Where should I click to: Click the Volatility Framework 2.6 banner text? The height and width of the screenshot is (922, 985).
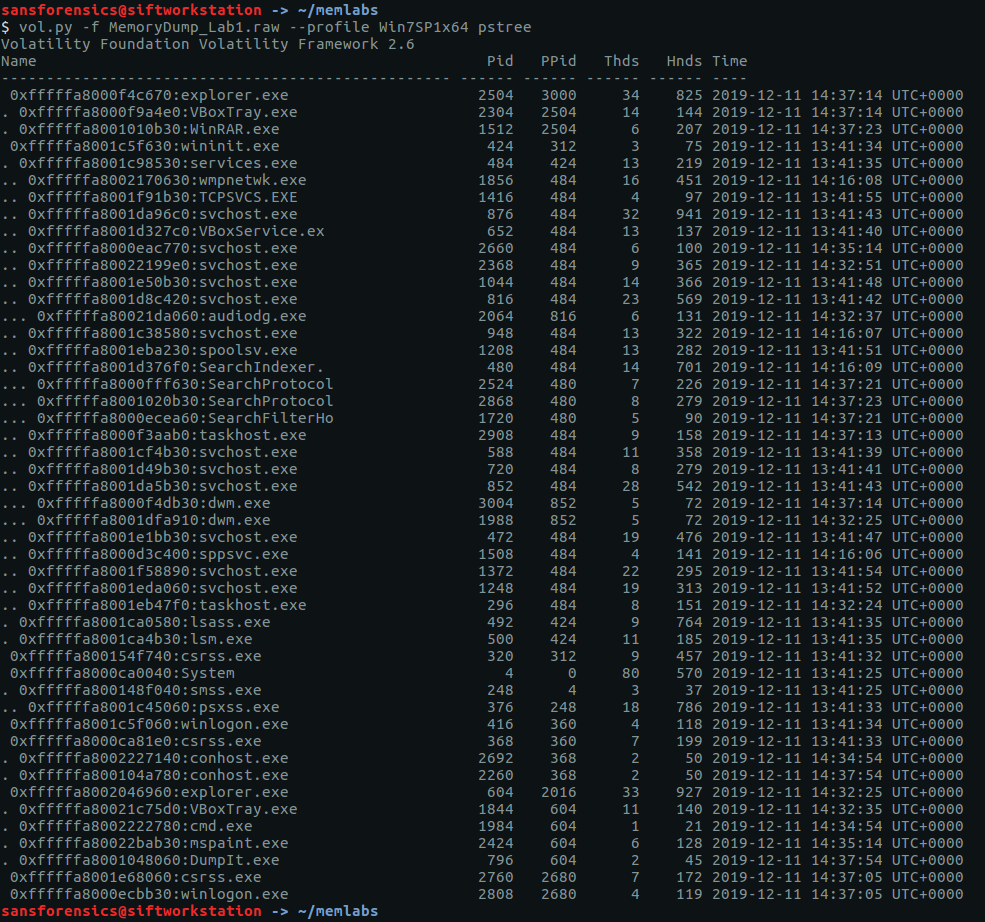208,44
